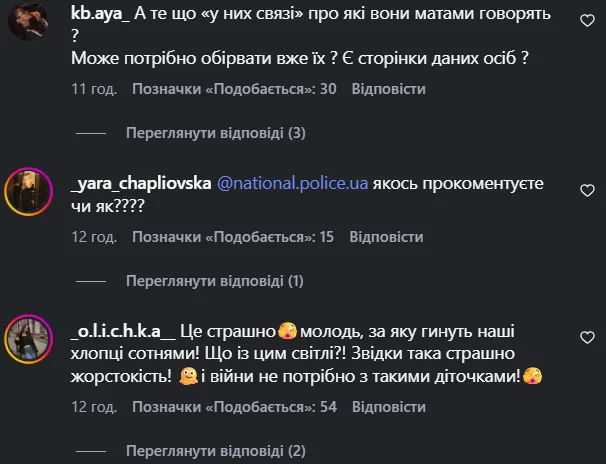View the 54 likes on _o.l.i.c.h.k.a__ comment
This screenshot has width=606, height=464.
234,407
